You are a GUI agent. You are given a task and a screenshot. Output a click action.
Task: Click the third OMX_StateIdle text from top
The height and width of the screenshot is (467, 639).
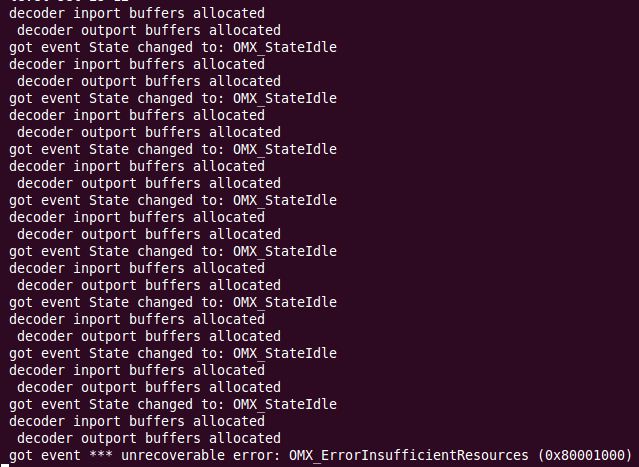click(285, 149)
